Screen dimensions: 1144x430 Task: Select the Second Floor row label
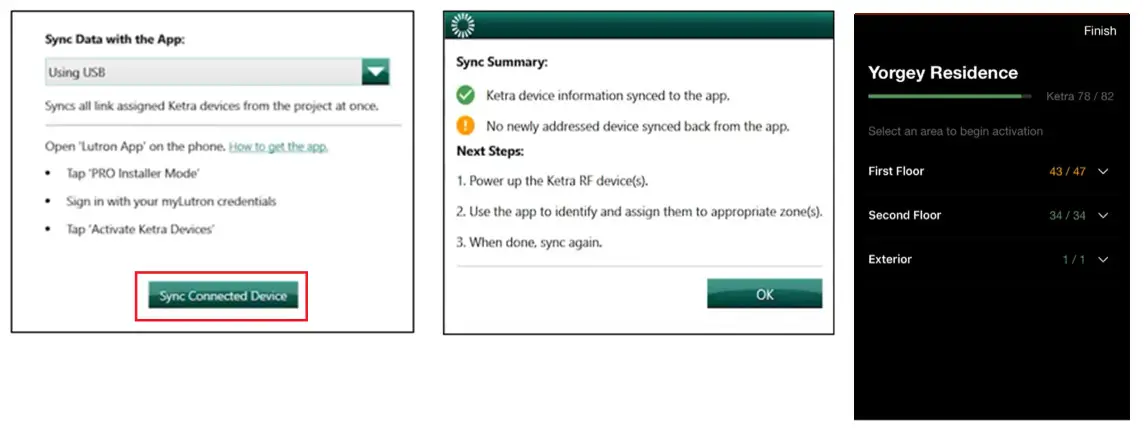(x=905, y=215)
